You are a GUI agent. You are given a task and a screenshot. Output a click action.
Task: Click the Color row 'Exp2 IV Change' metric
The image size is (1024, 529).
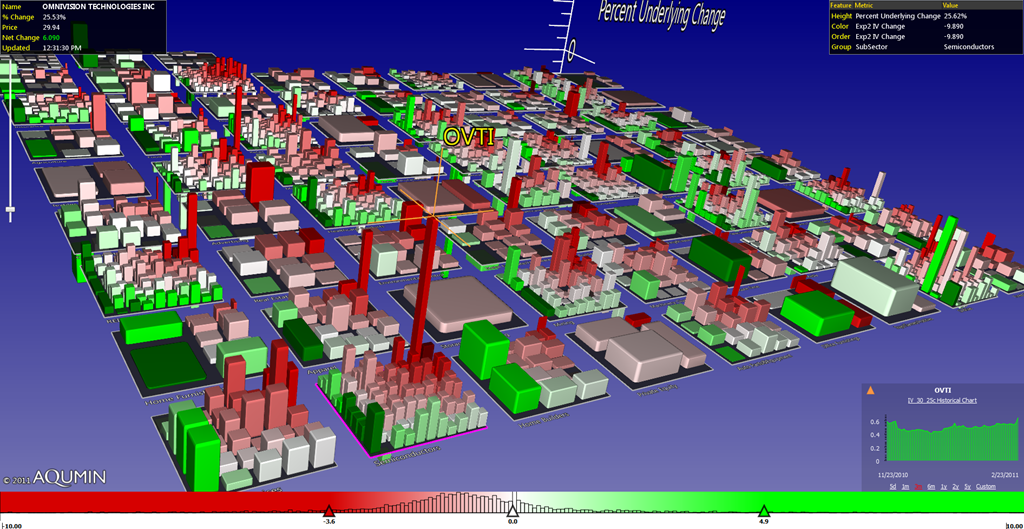point(880,26)
